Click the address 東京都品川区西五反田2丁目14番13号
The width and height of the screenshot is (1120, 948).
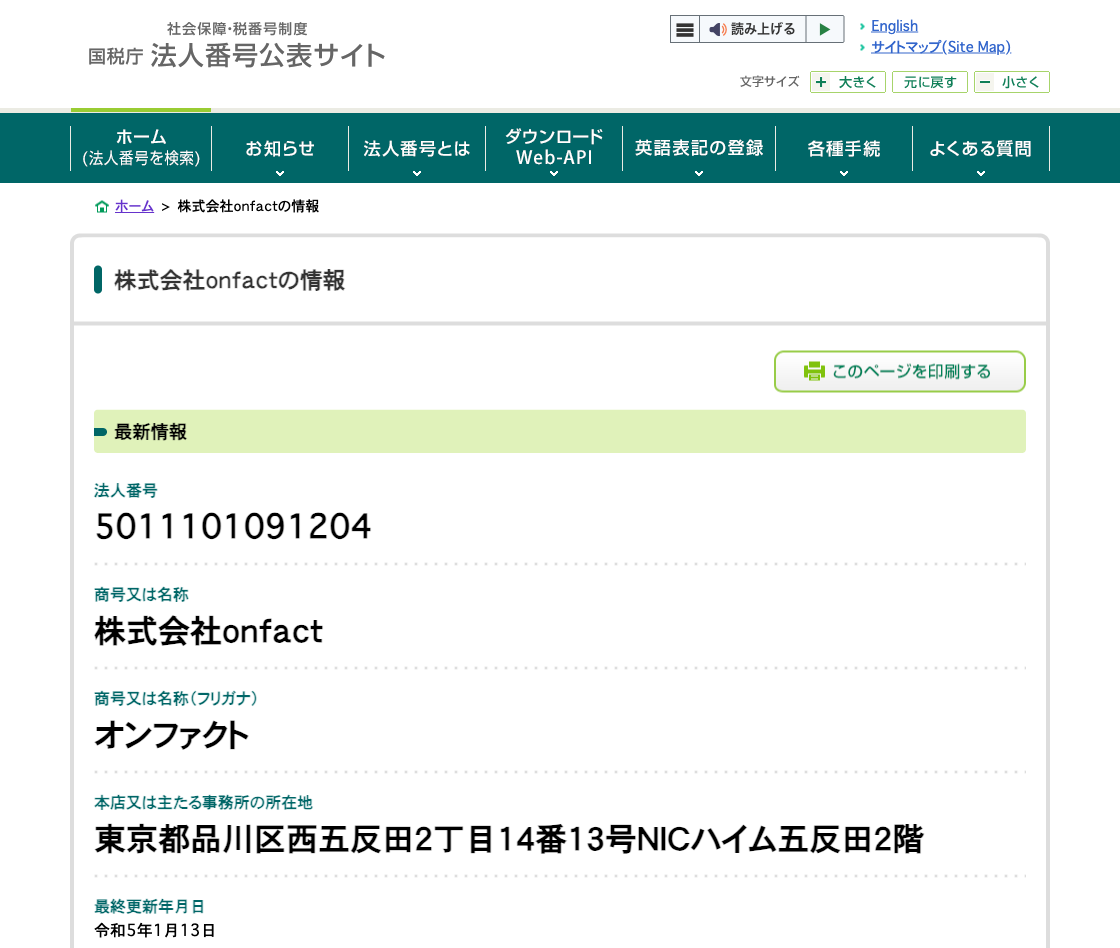(365, 839)
